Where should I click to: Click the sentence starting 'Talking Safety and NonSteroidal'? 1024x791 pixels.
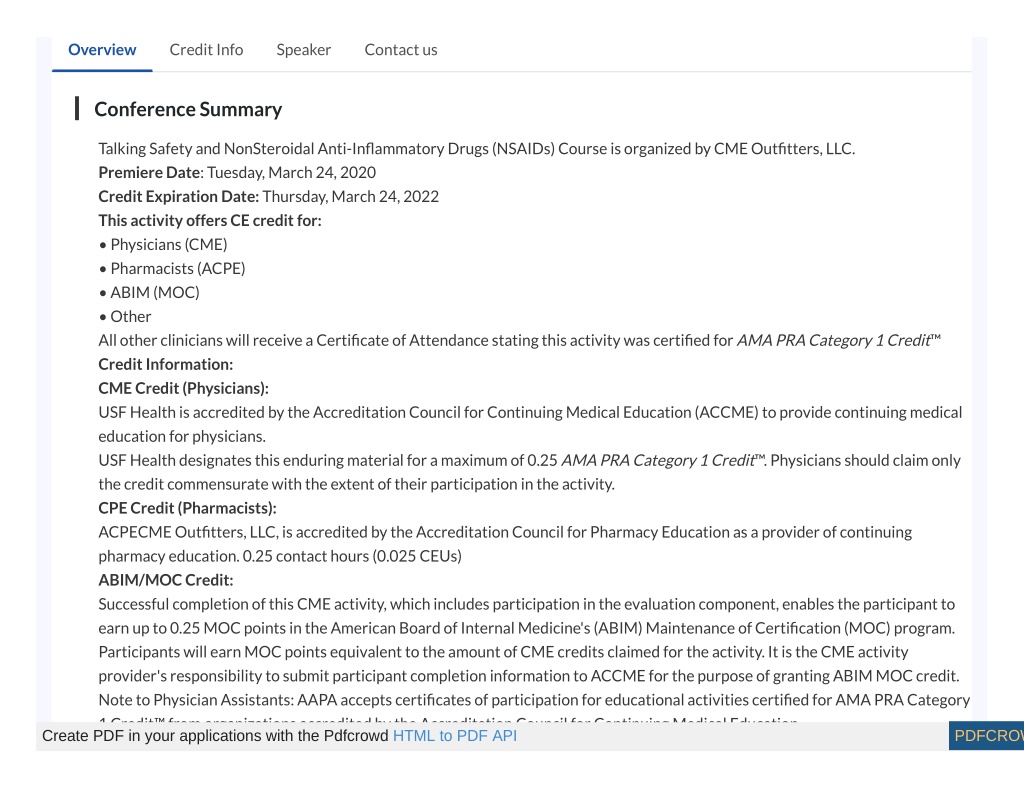[x=477, y=149]
